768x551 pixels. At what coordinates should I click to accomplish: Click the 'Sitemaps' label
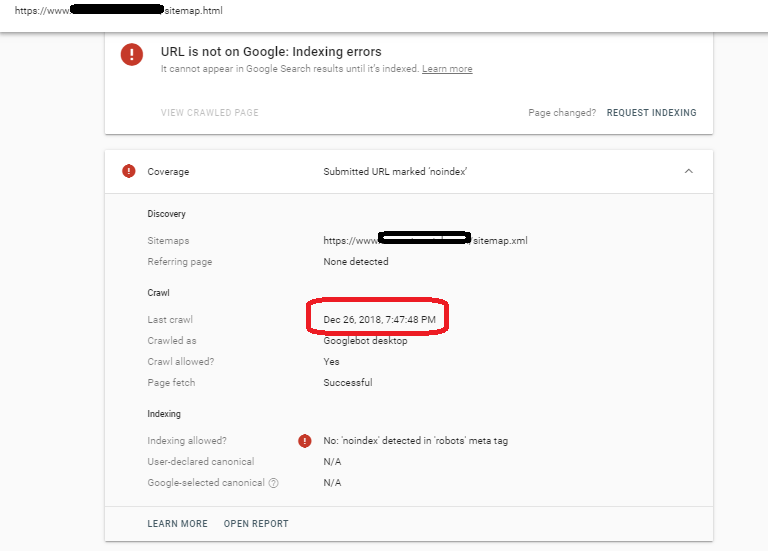(x=168, y=240)
